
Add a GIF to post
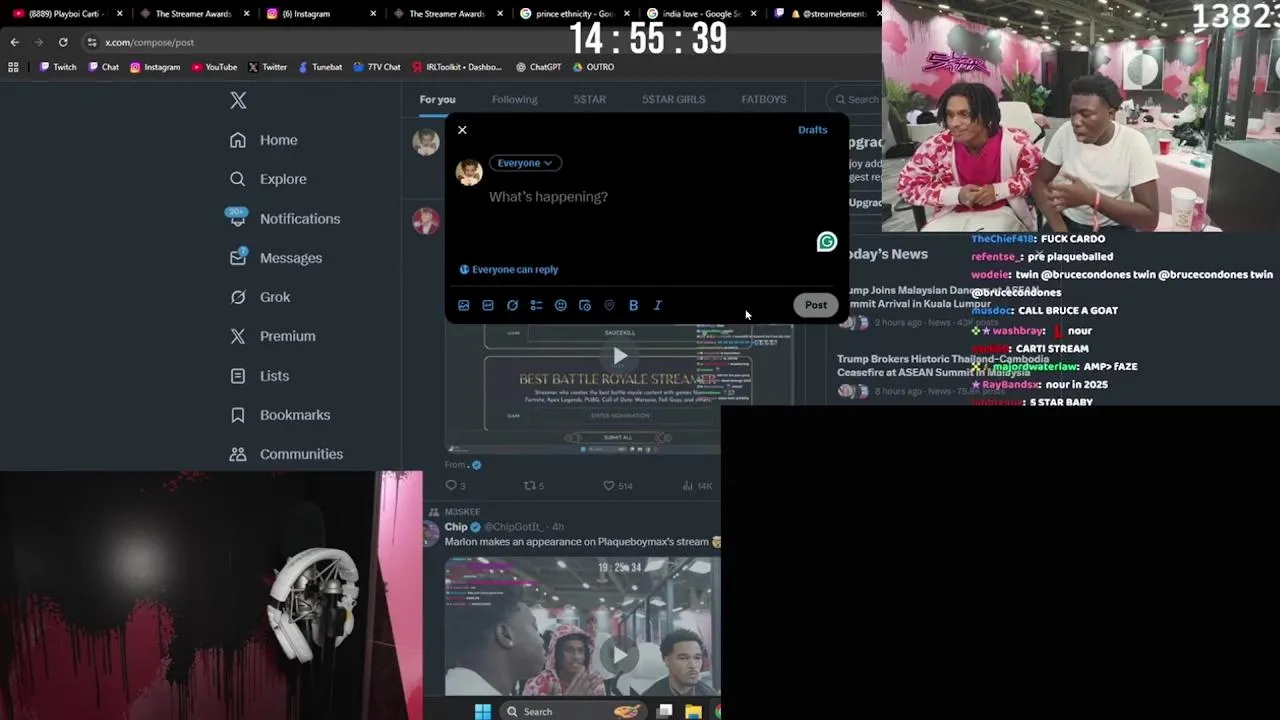tap(488, 306)
